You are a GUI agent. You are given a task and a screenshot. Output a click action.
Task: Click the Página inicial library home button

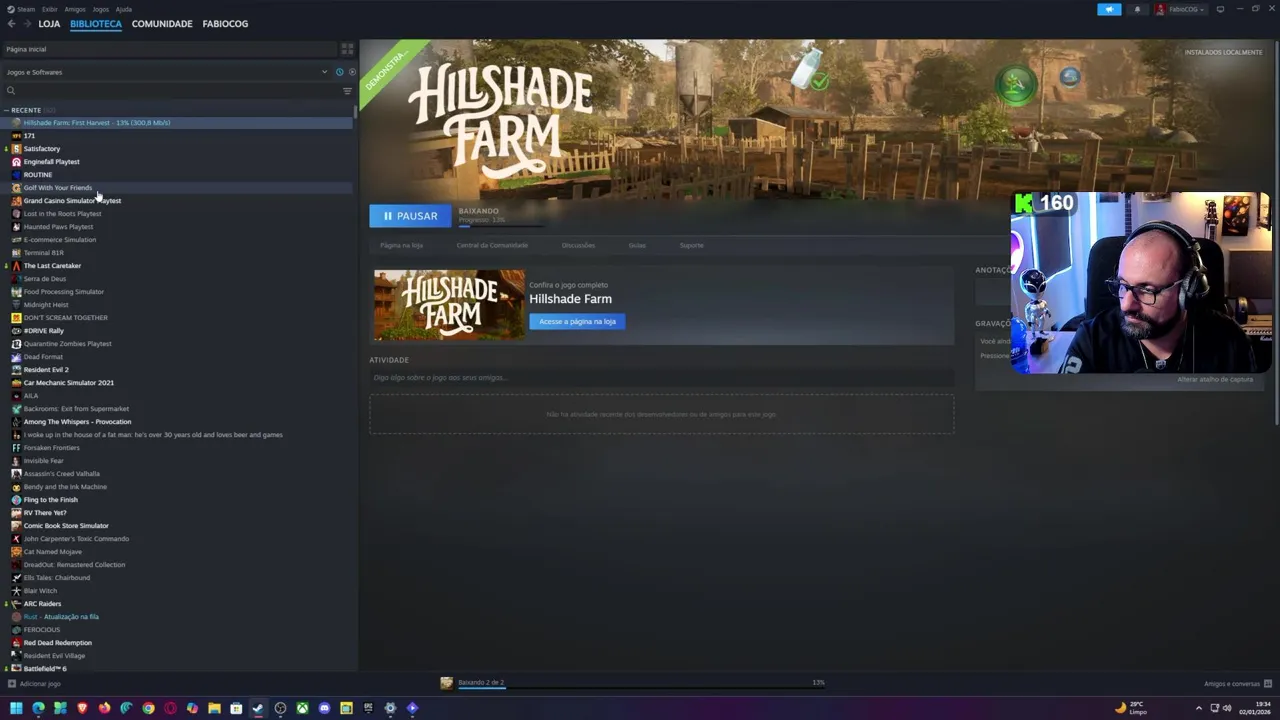(168, 49)
